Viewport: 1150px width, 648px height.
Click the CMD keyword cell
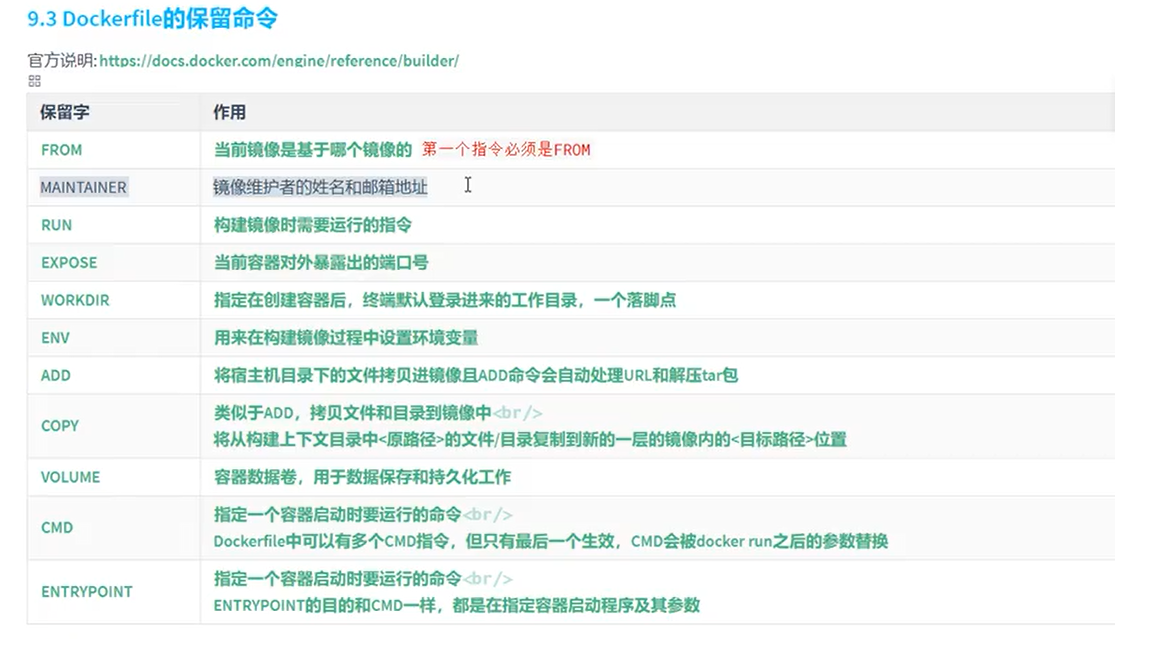tap(56, 527)
